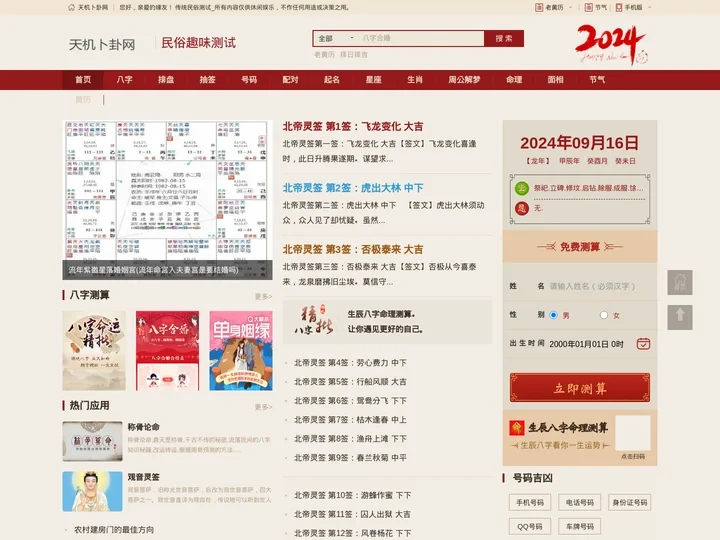Image resolution: width=720 pixels, height=540 pixels.
Task: Open 北帝灵签 第9签:春兰秋菊 中平
Action: coord(350,457)
